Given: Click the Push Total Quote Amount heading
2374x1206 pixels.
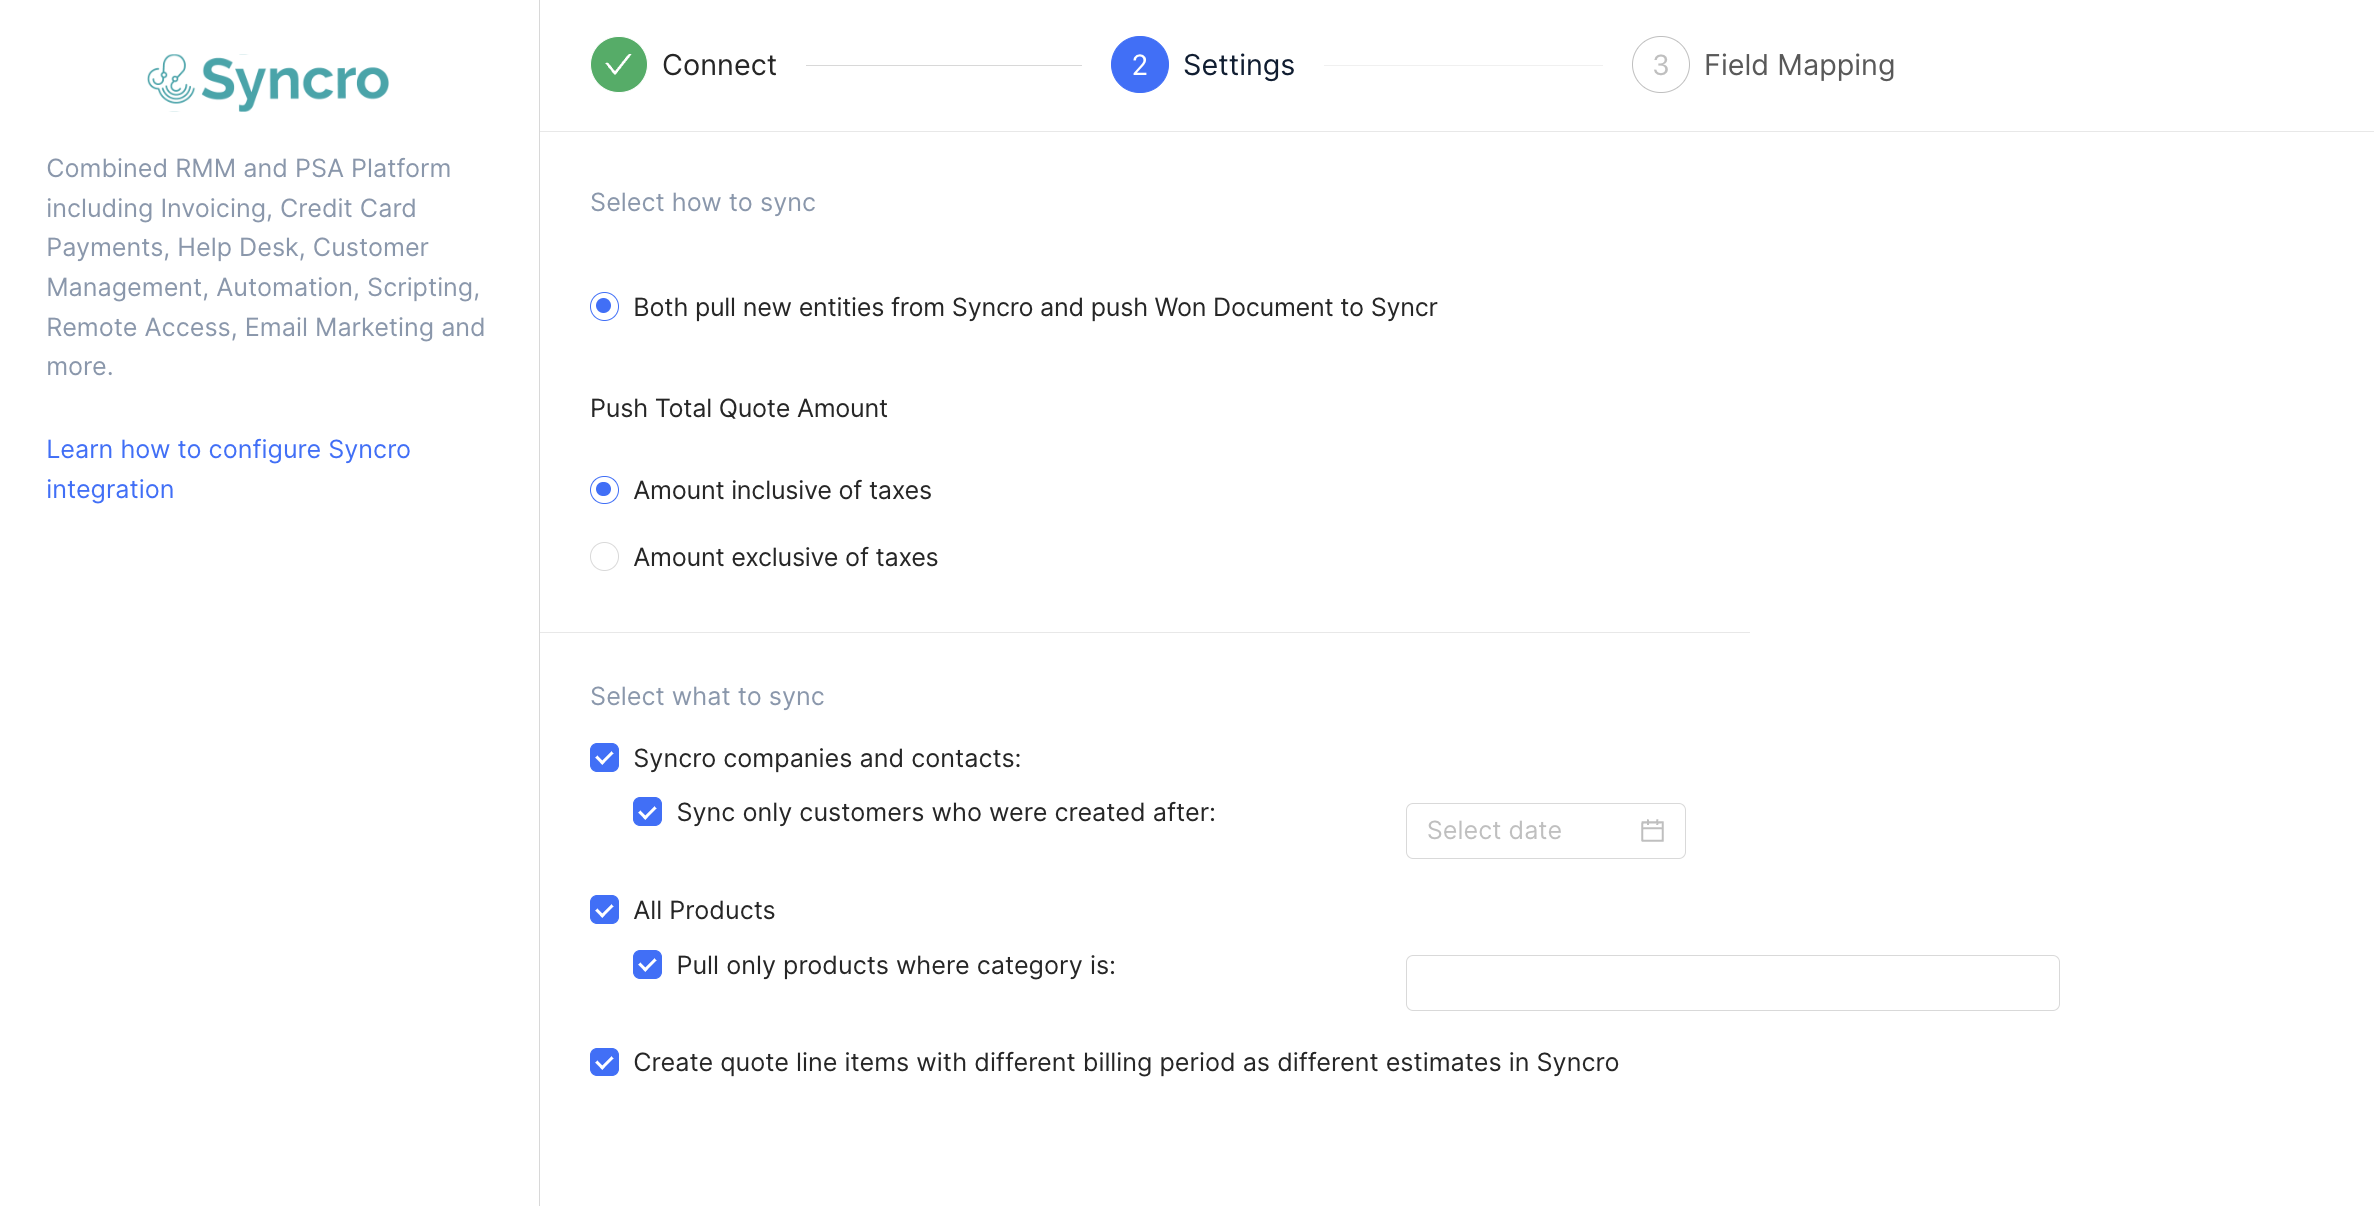Looking at the screenshot, I should coord(738,408).
